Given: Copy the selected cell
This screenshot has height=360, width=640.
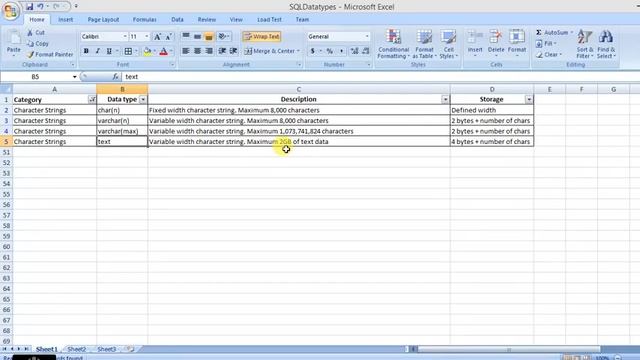Looking at the screenshot, I should 38,44.
